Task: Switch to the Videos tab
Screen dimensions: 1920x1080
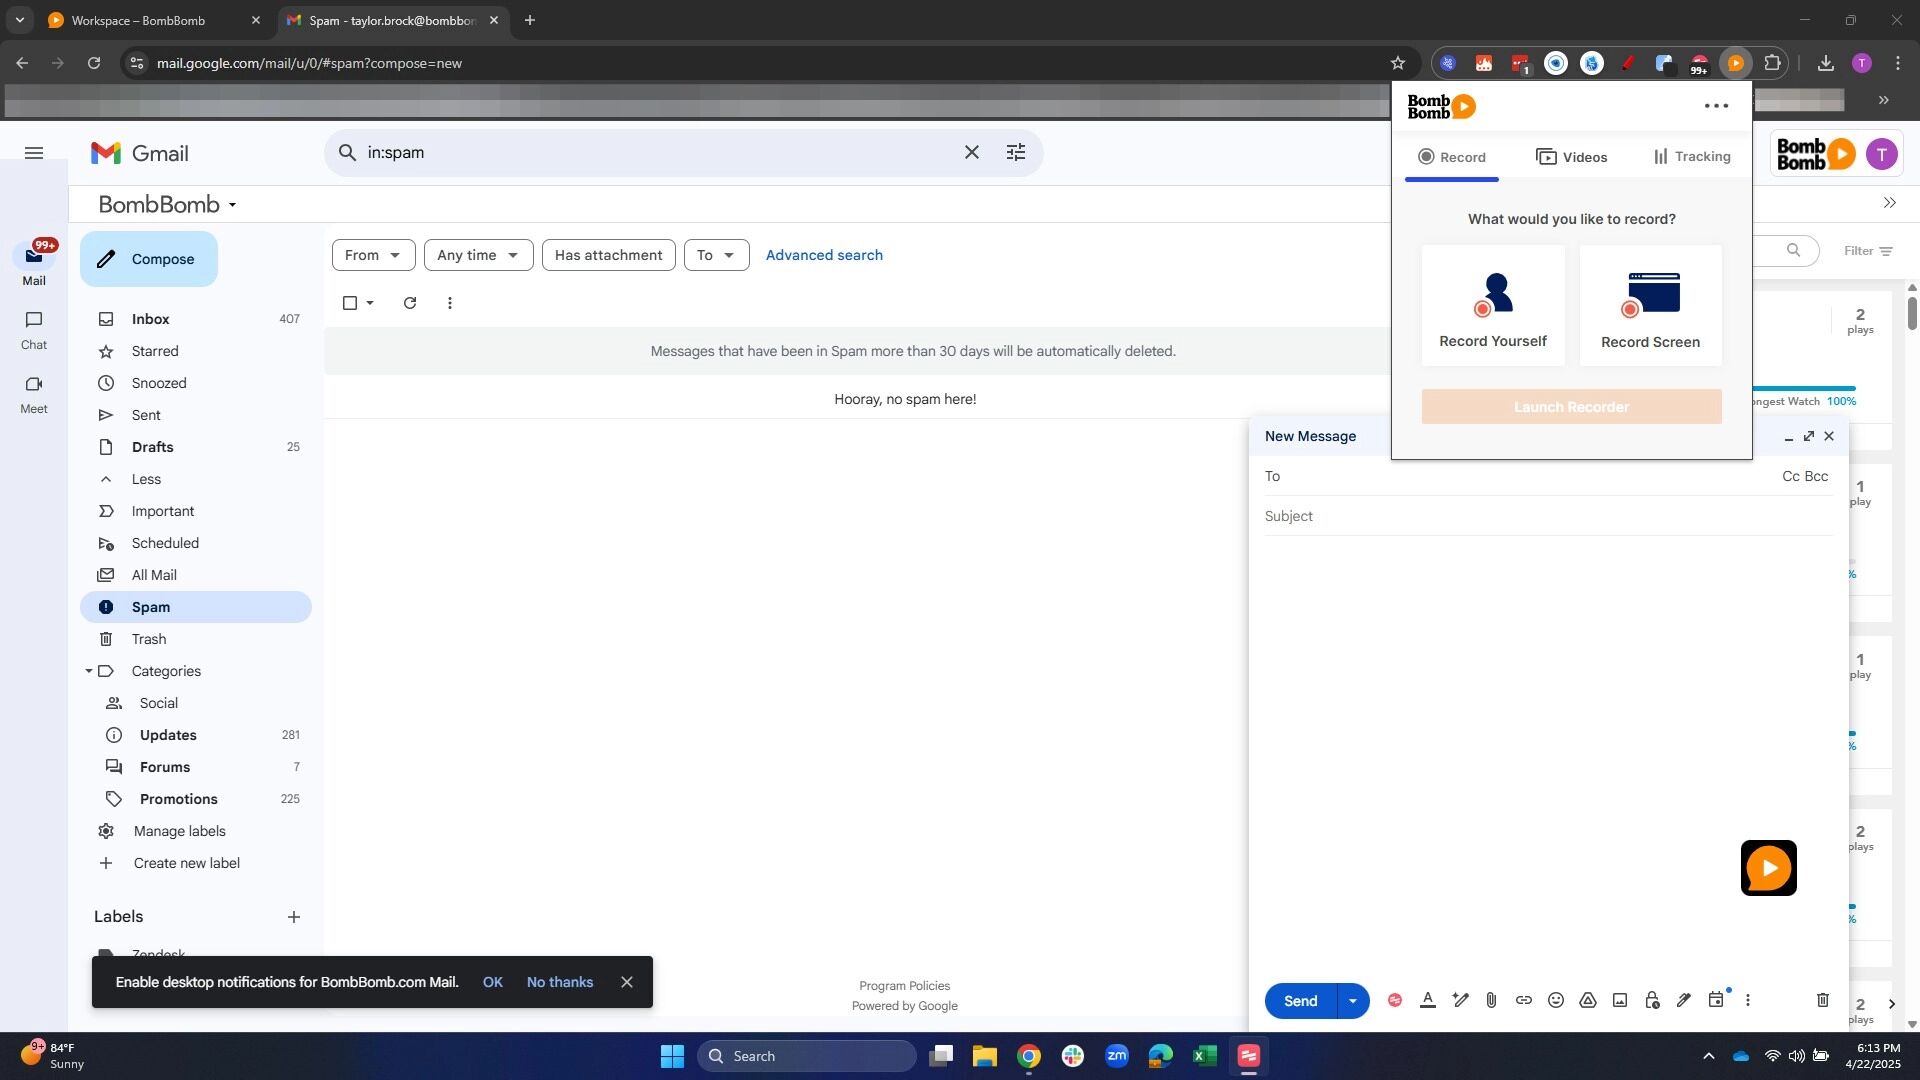Action: [1571, 157]
